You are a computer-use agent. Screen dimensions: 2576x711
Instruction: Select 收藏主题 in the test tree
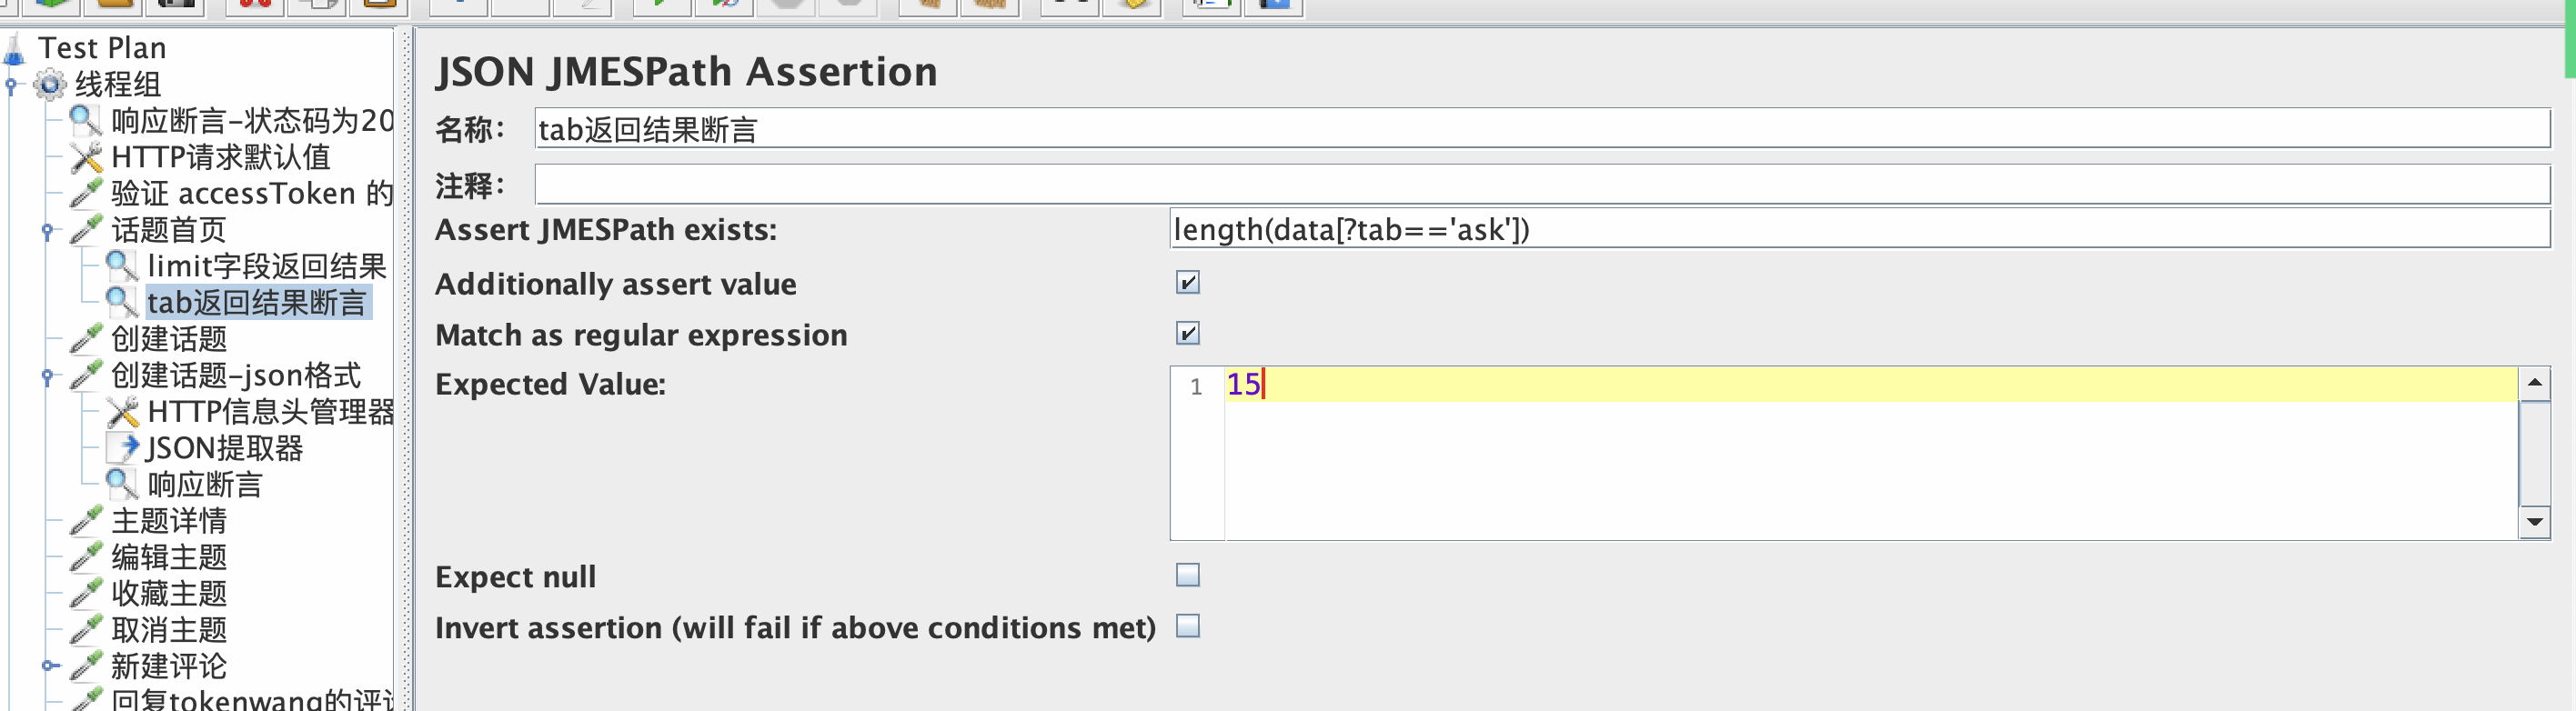pos(169,593)
